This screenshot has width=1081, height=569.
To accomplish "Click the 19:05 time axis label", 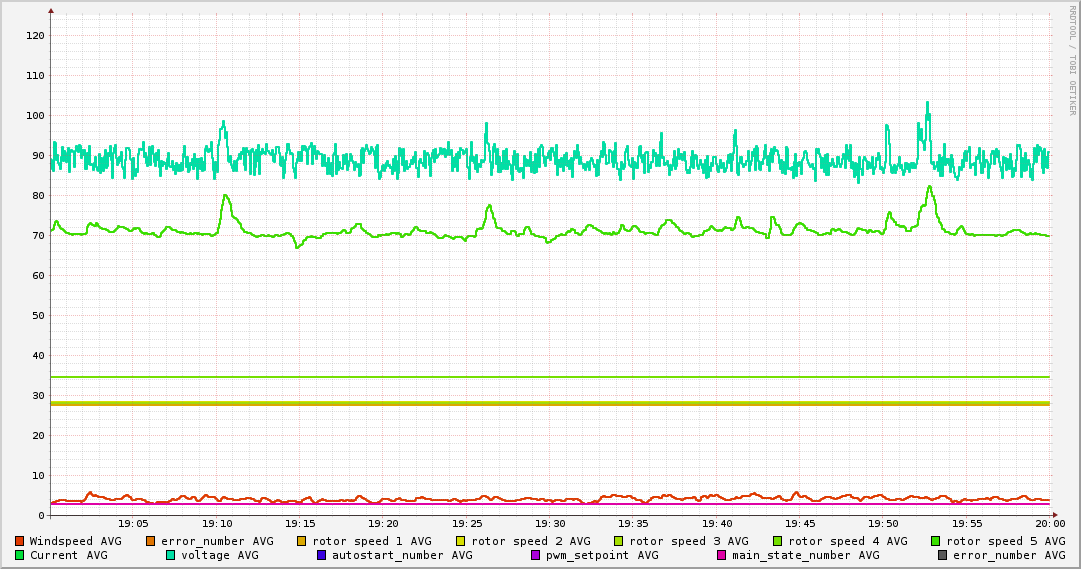I will (x=134, y=523).
